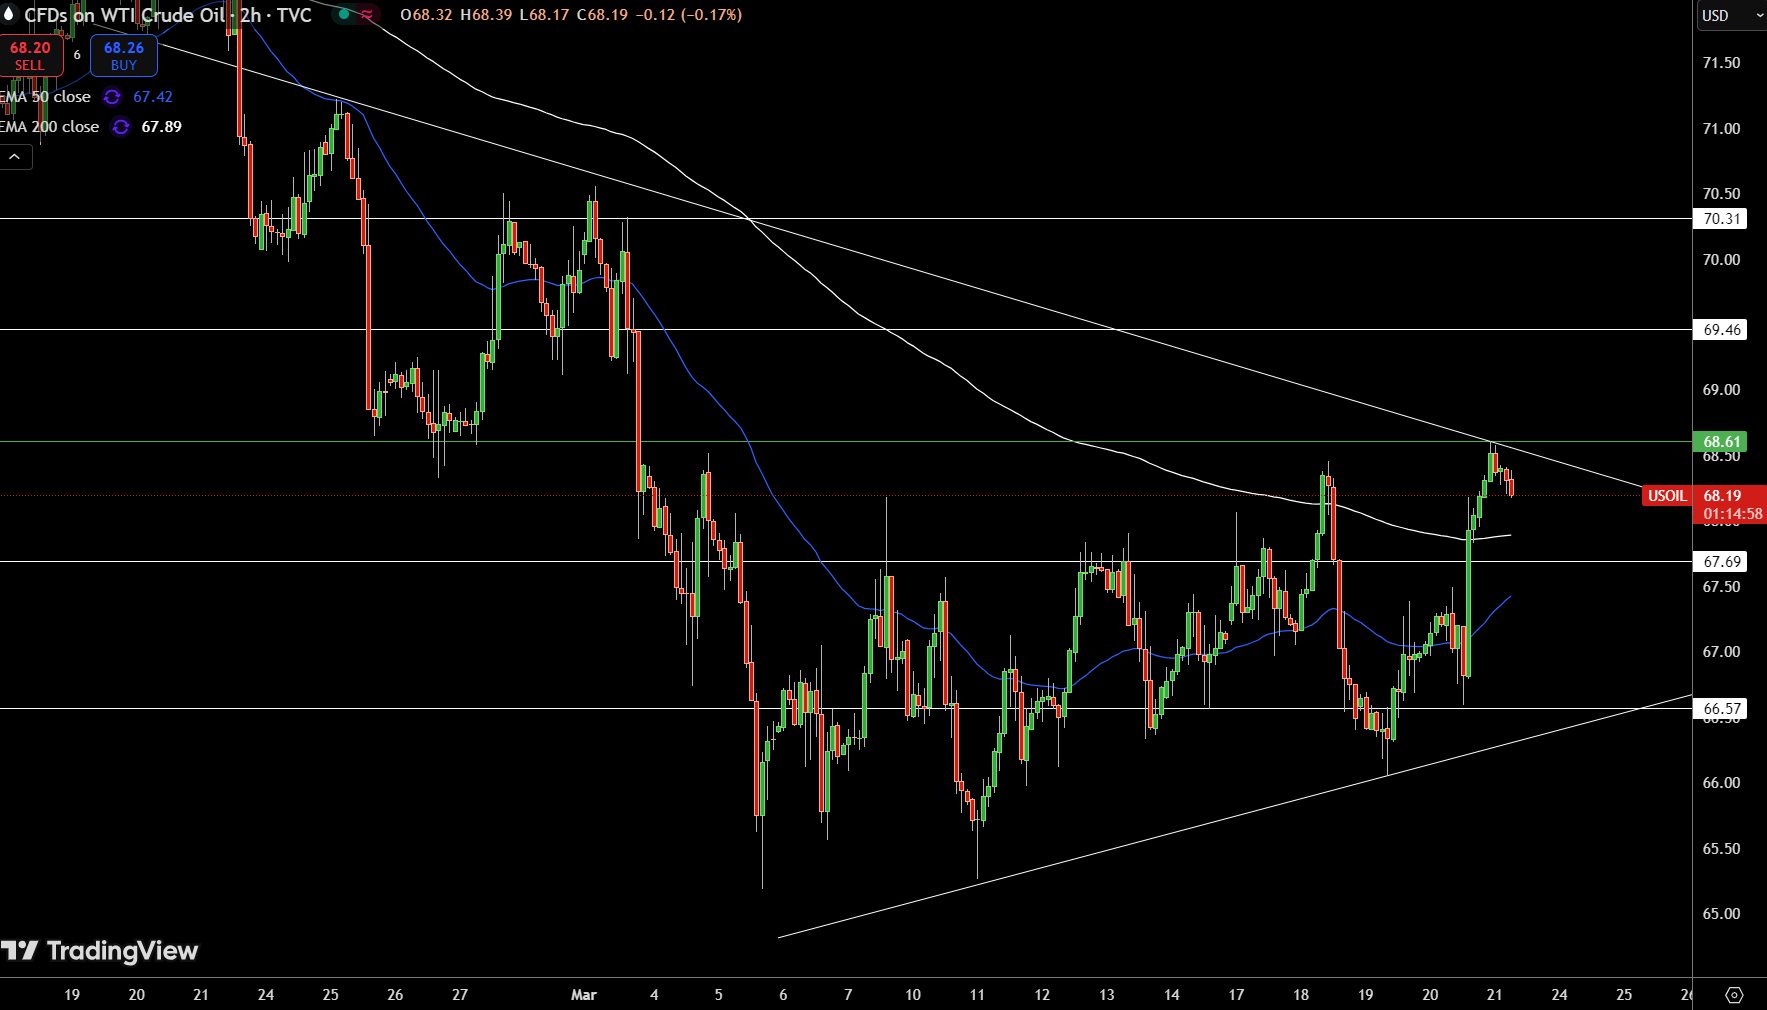
Task: Click the pink approximately-equal data icon
Action: (367, 15)
